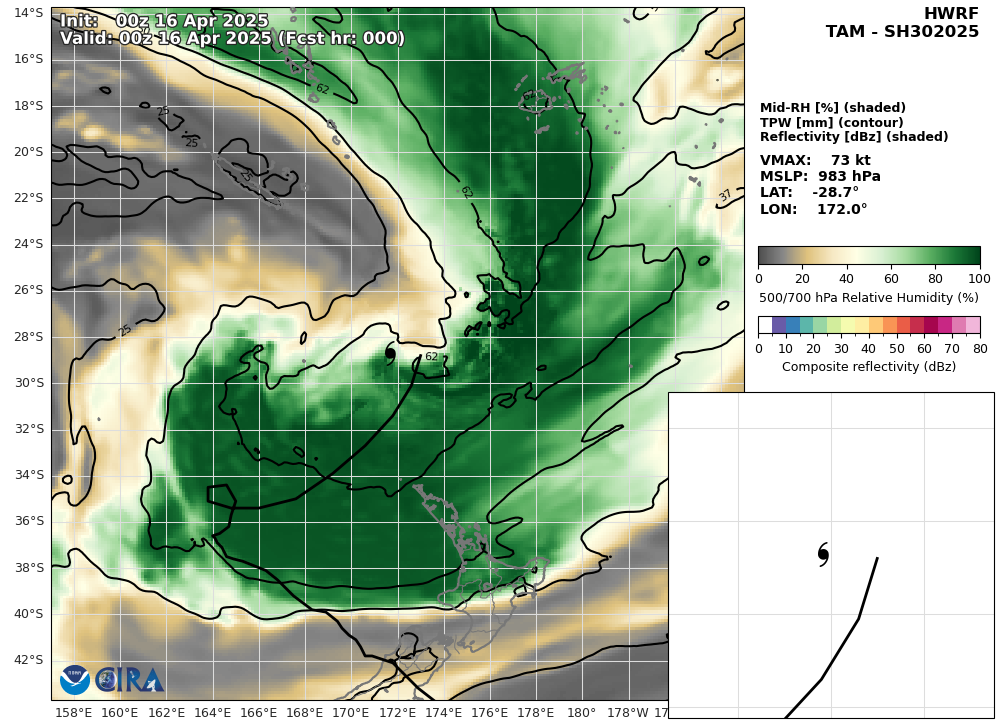
Task: Click the dark green end of humidity colorbar
Action: [x=969, y=256]
